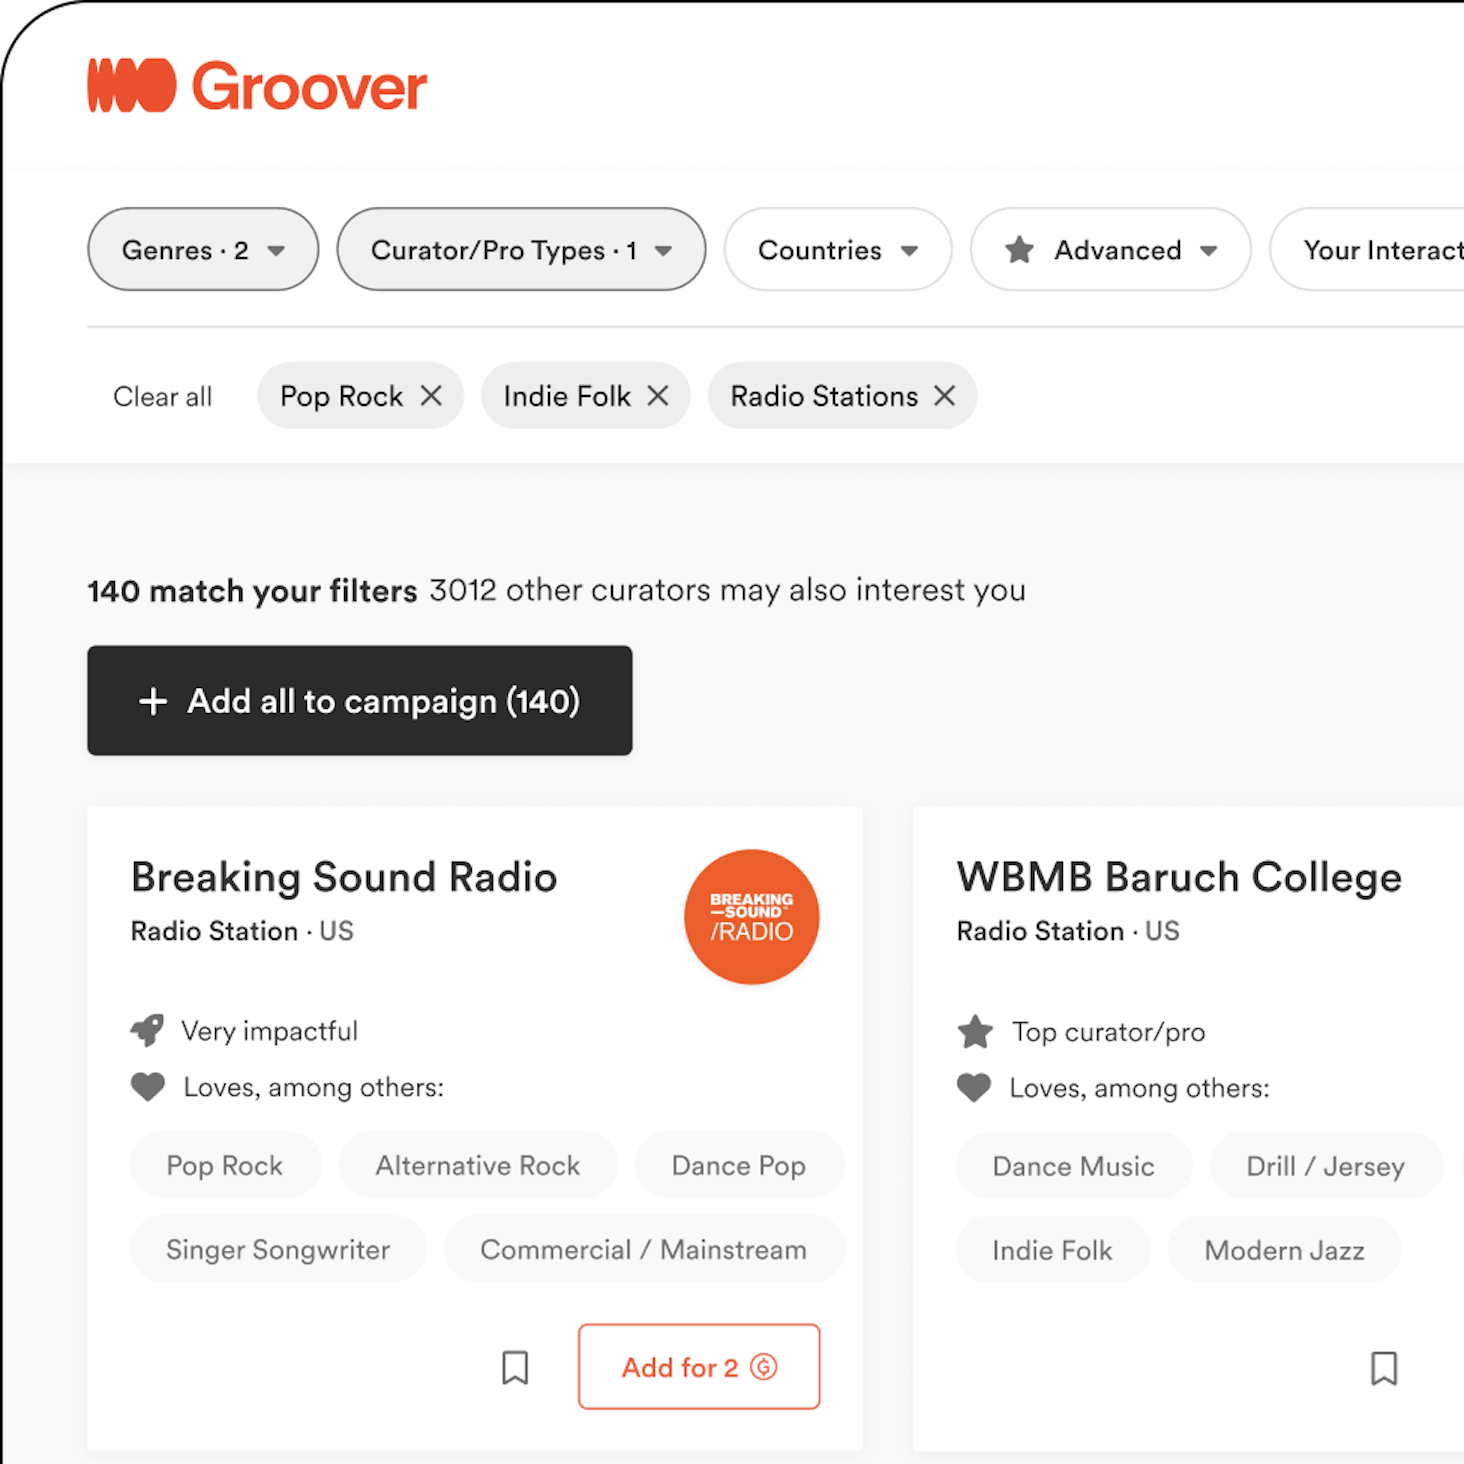Bookmark Breaking Sound Radio
Viewport: 1464px width, 1464px height.
515,1367
